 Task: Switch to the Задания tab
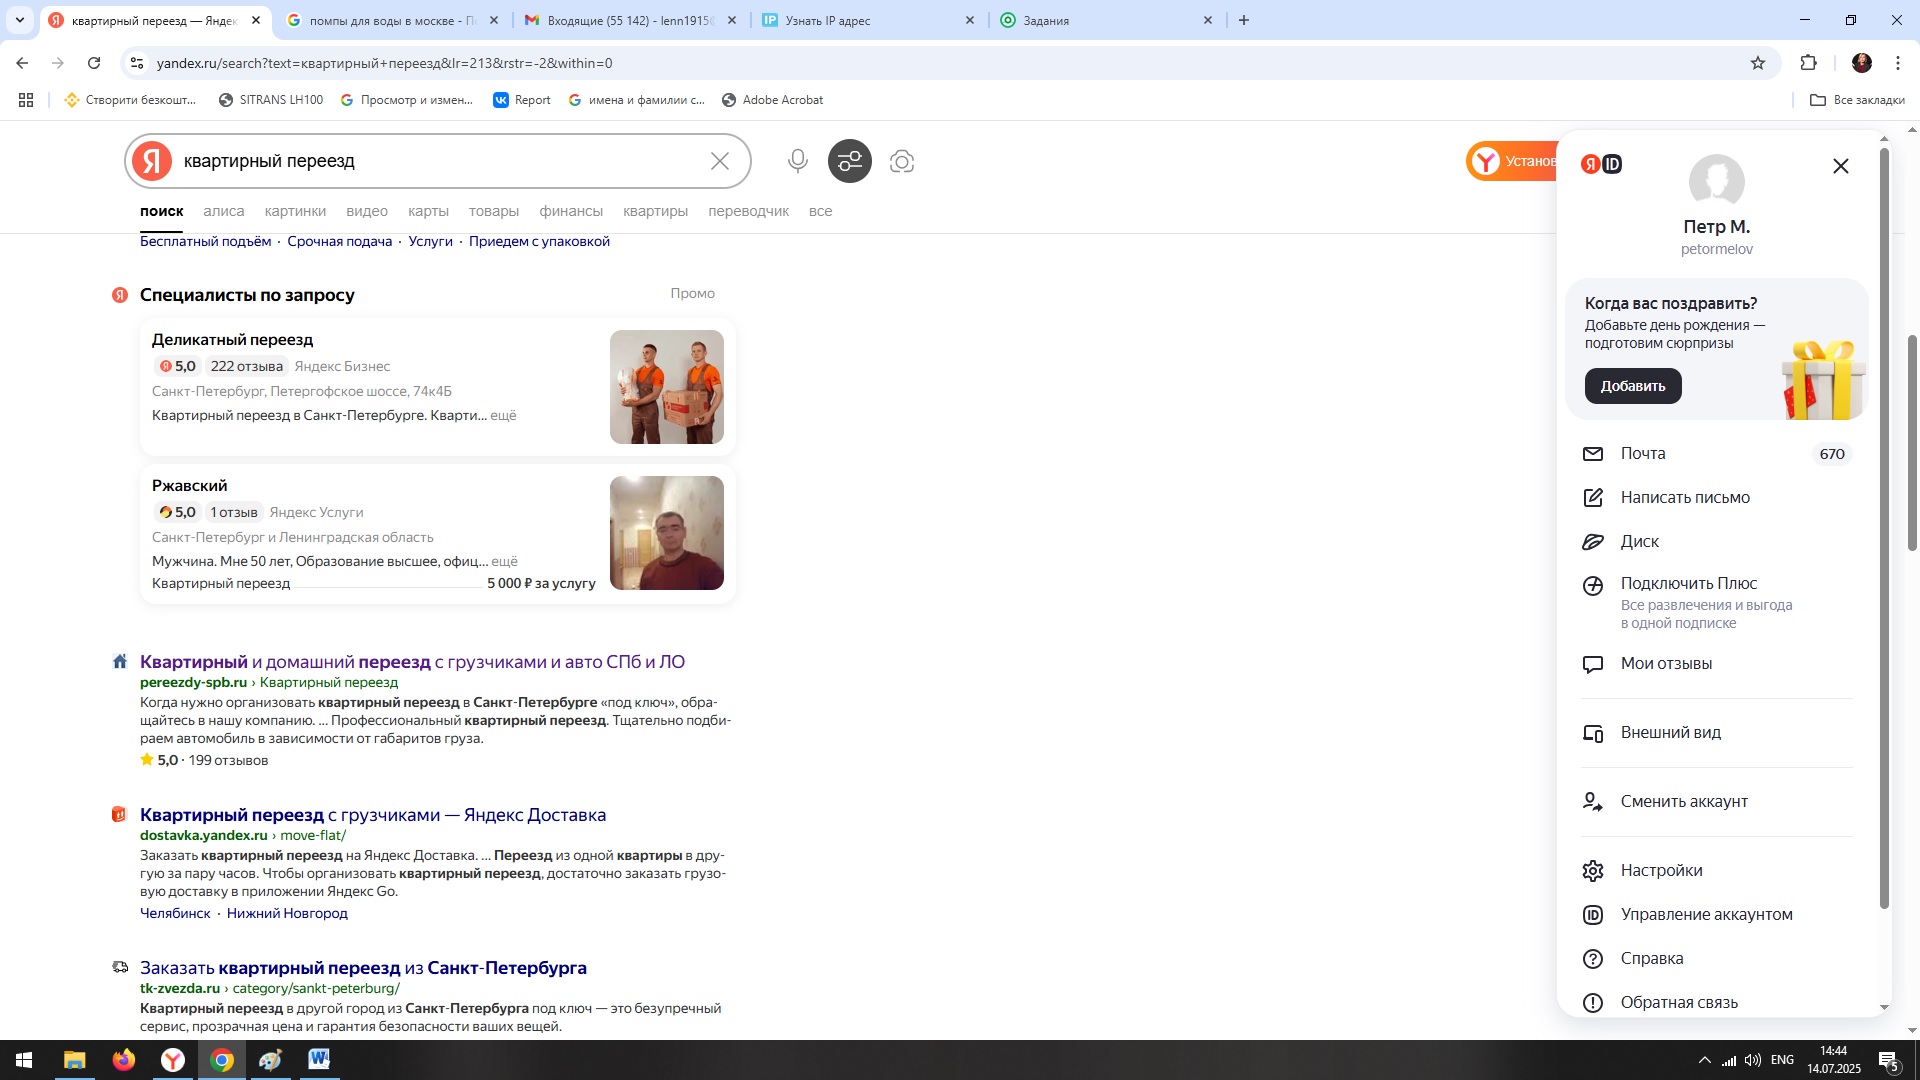(1106, 20)
